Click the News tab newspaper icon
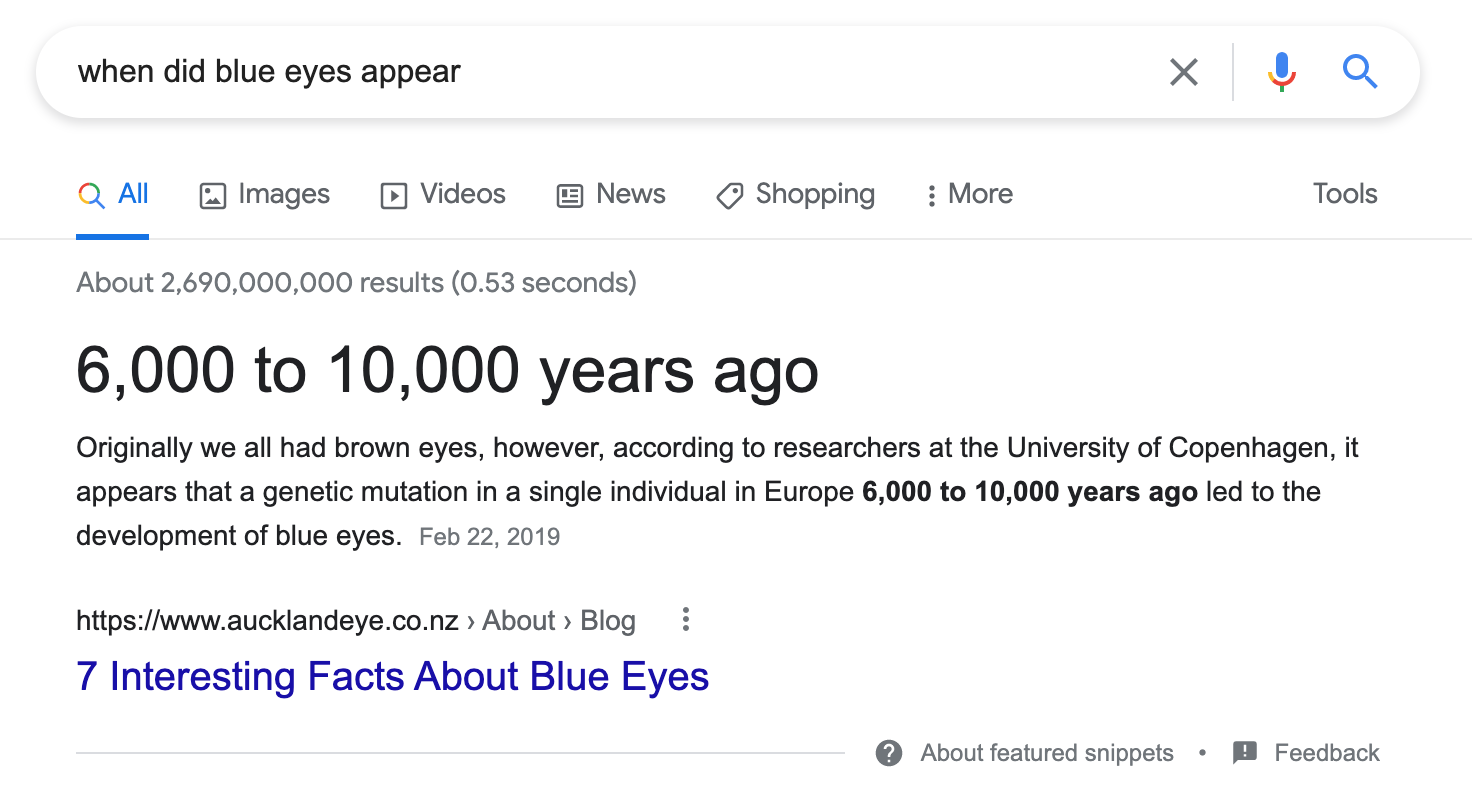The width and height of the screenshot is (1472, 796). point(570,195)
